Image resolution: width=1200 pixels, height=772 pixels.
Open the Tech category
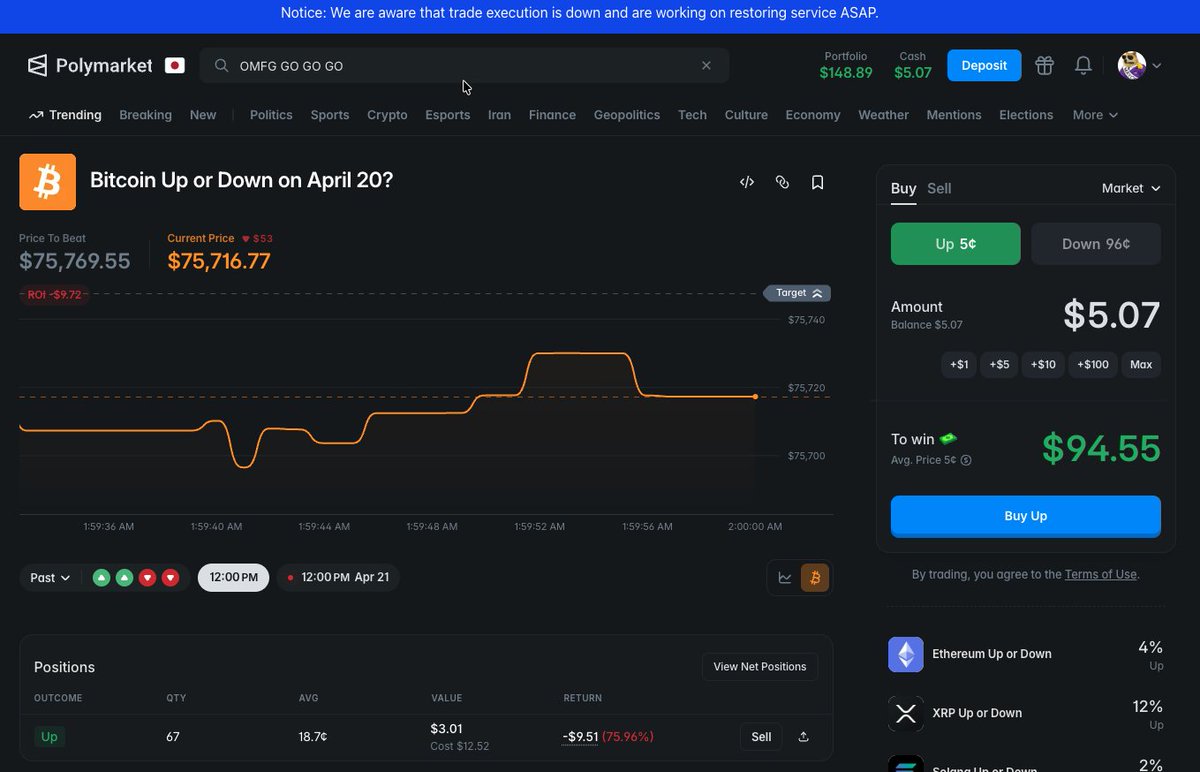pyautogui.click(x=692, y=115)
